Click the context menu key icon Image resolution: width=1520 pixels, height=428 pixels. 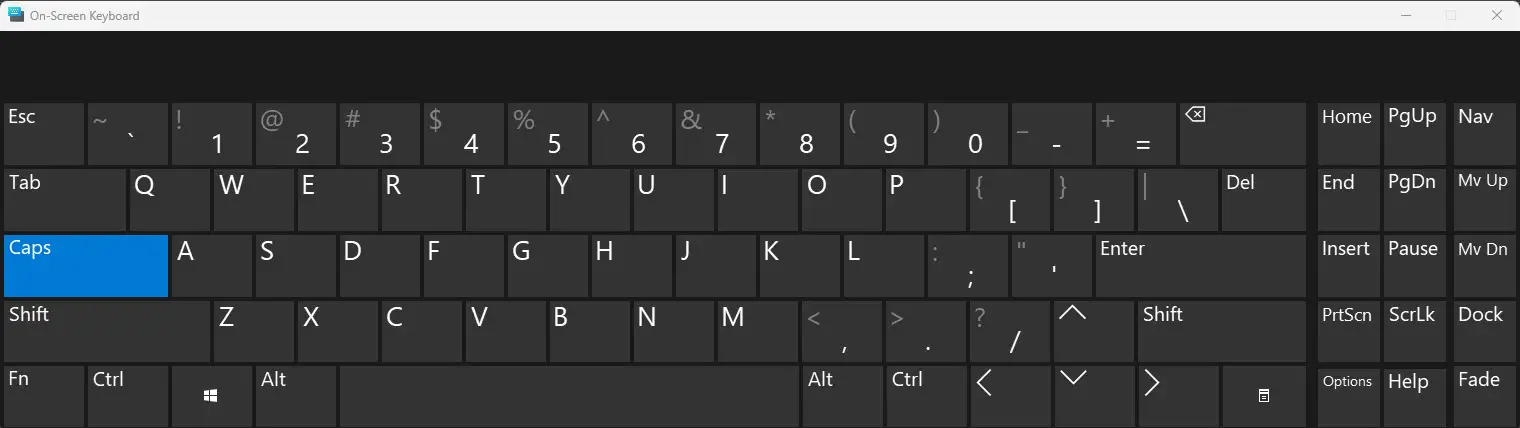click(1264, 396)
